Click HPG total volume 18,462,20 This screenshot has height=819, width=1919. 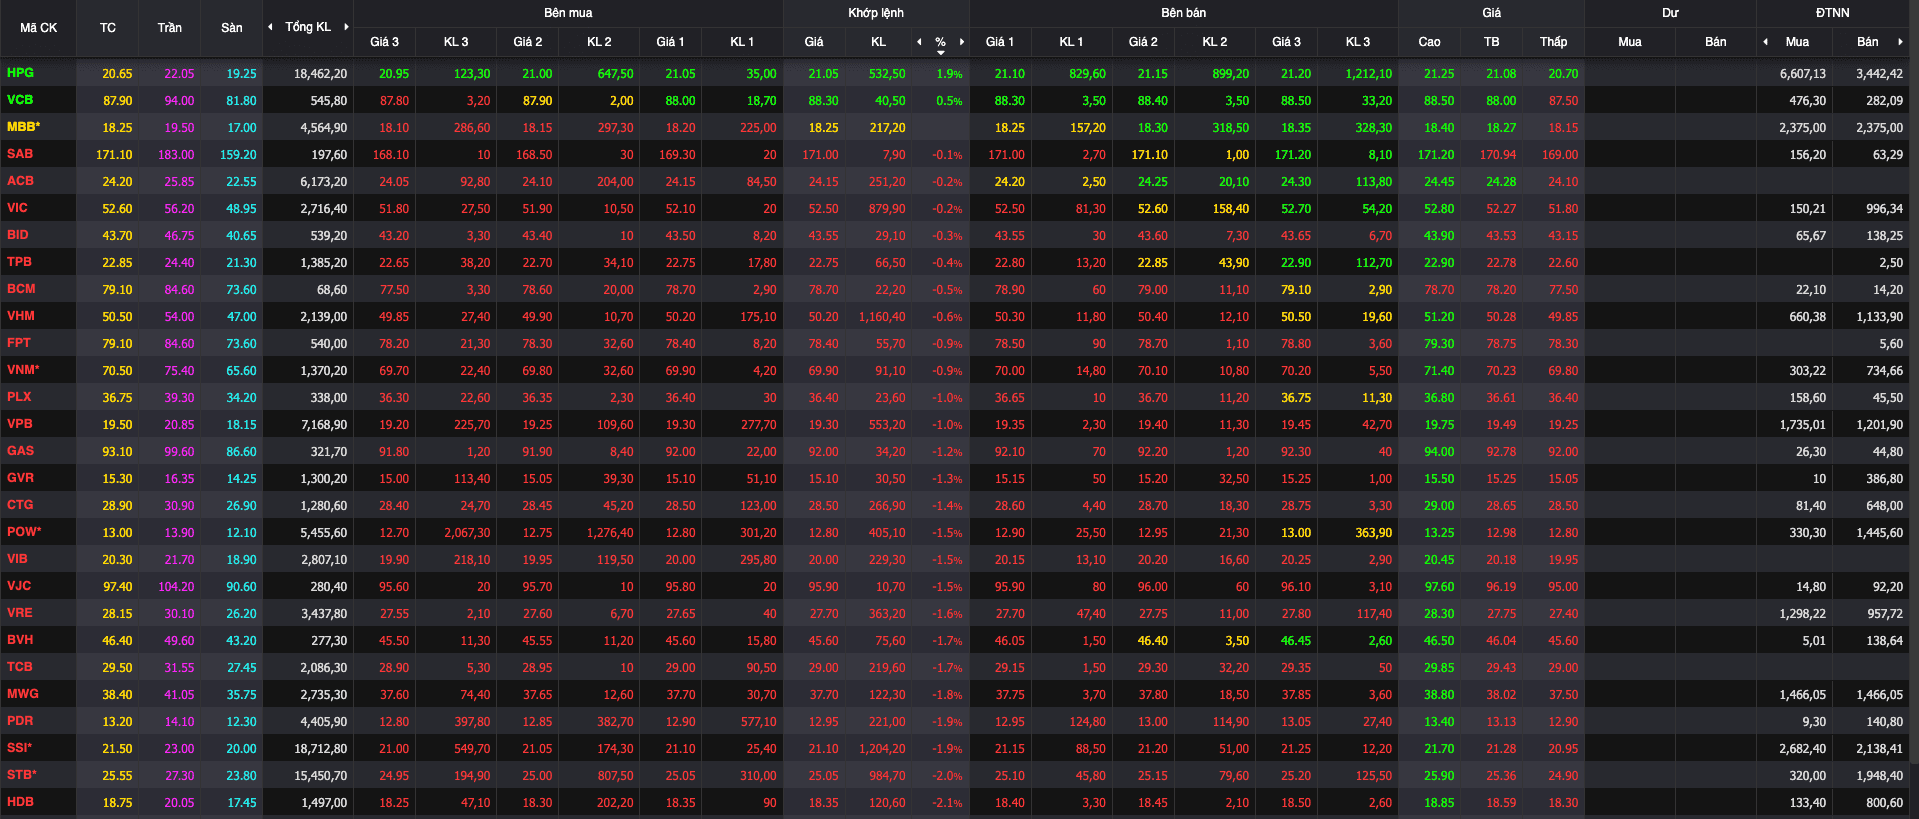point(321,74)
